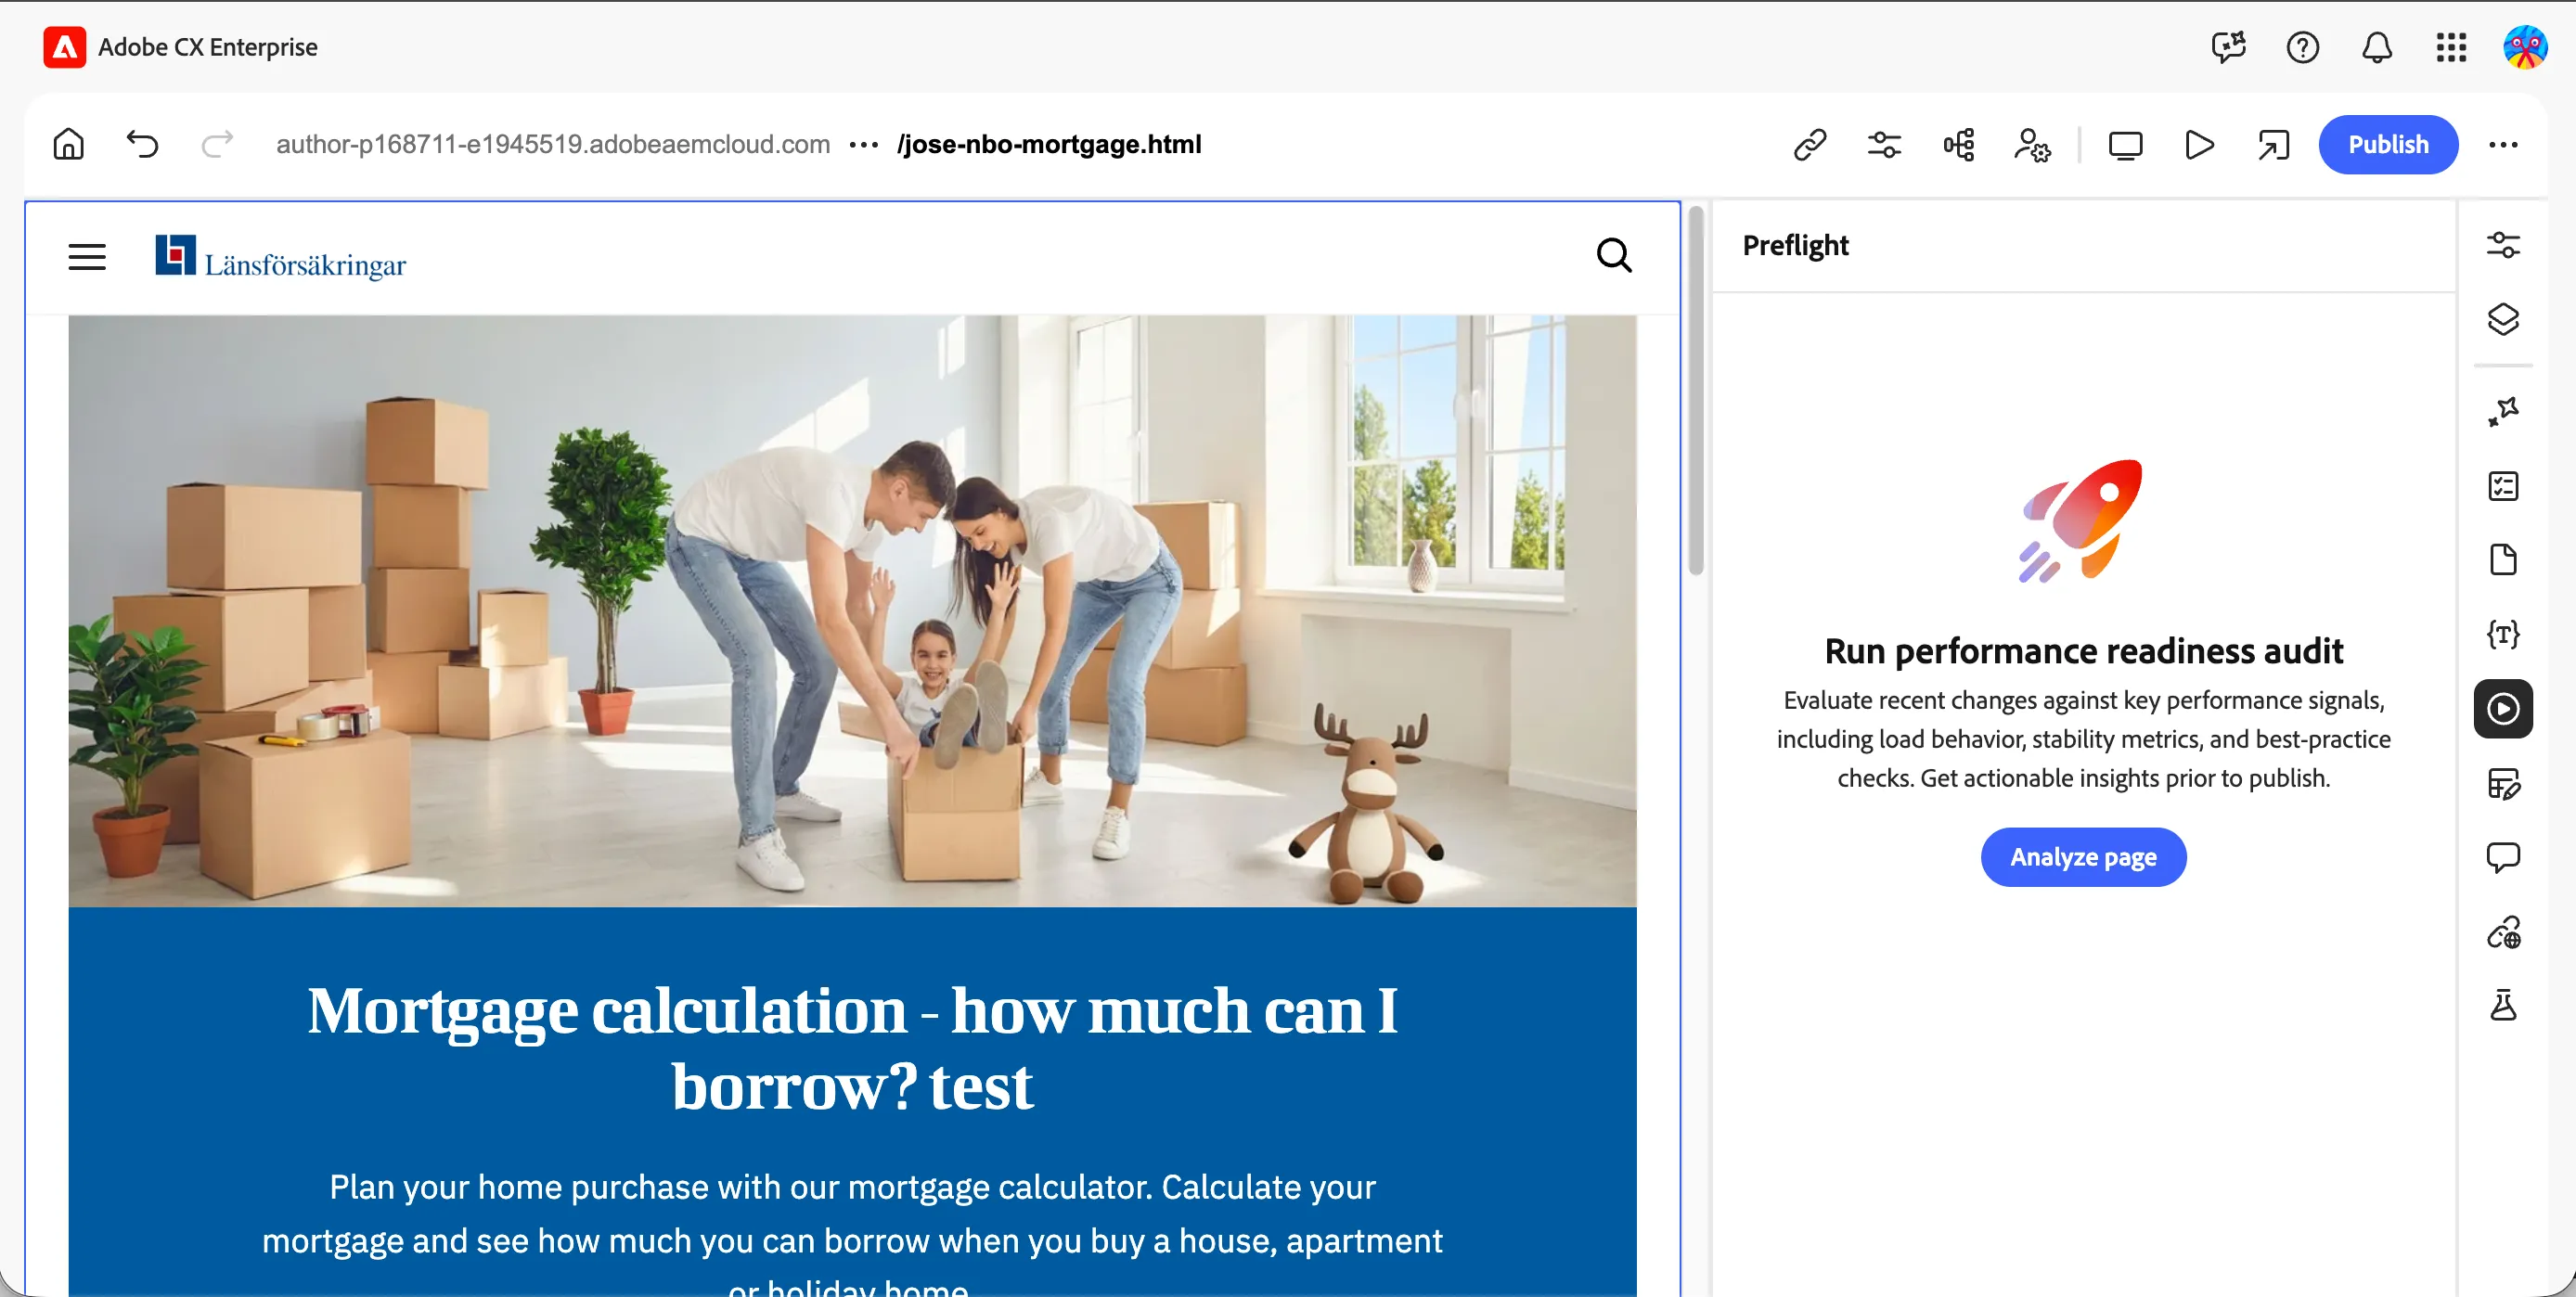Click the page preview vertical scrollbar
Viewport: 2576px width, 1297px height.
click(1696, 390)
